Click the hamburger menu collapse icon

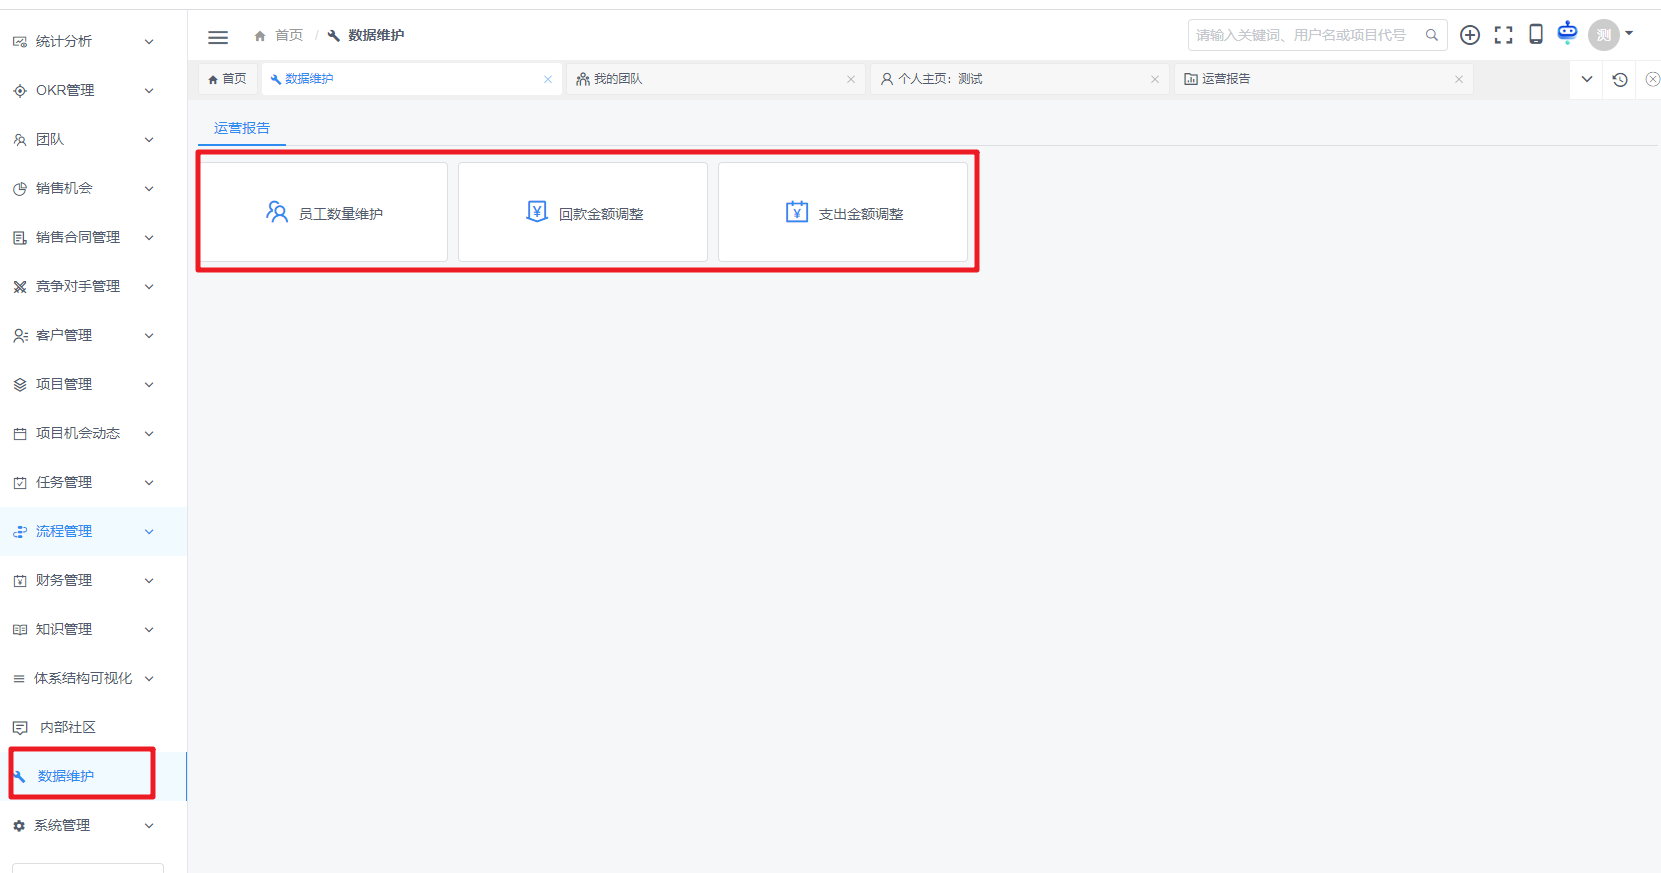[218, 37]
